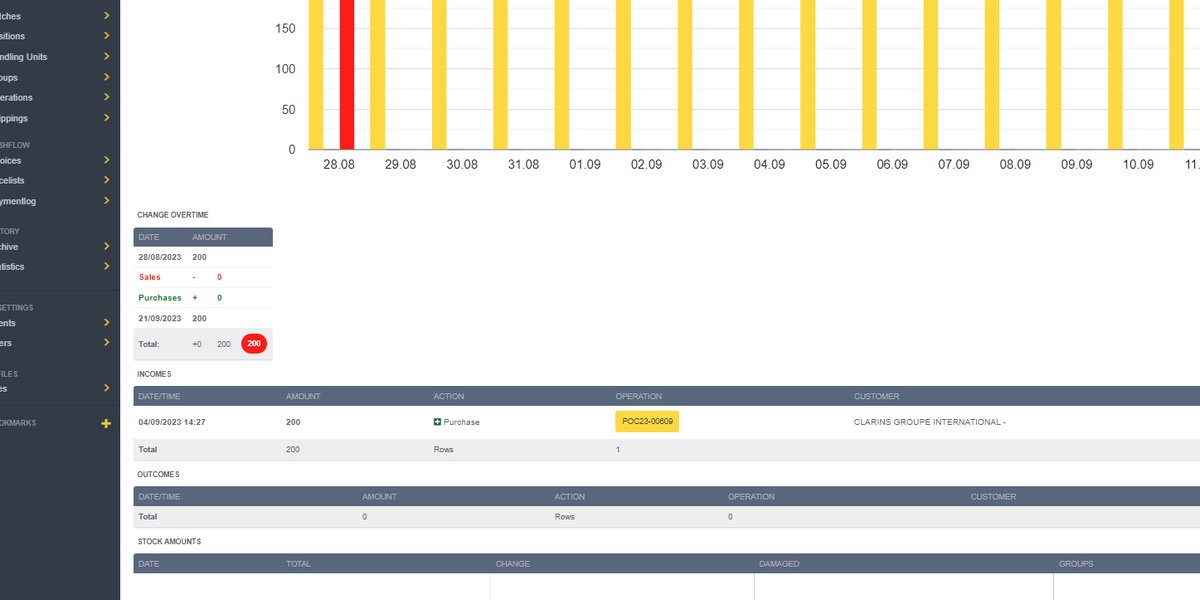Expand the Handling Units sidebar chevron
Screen dimensions: 1200x600
point(106,57)
